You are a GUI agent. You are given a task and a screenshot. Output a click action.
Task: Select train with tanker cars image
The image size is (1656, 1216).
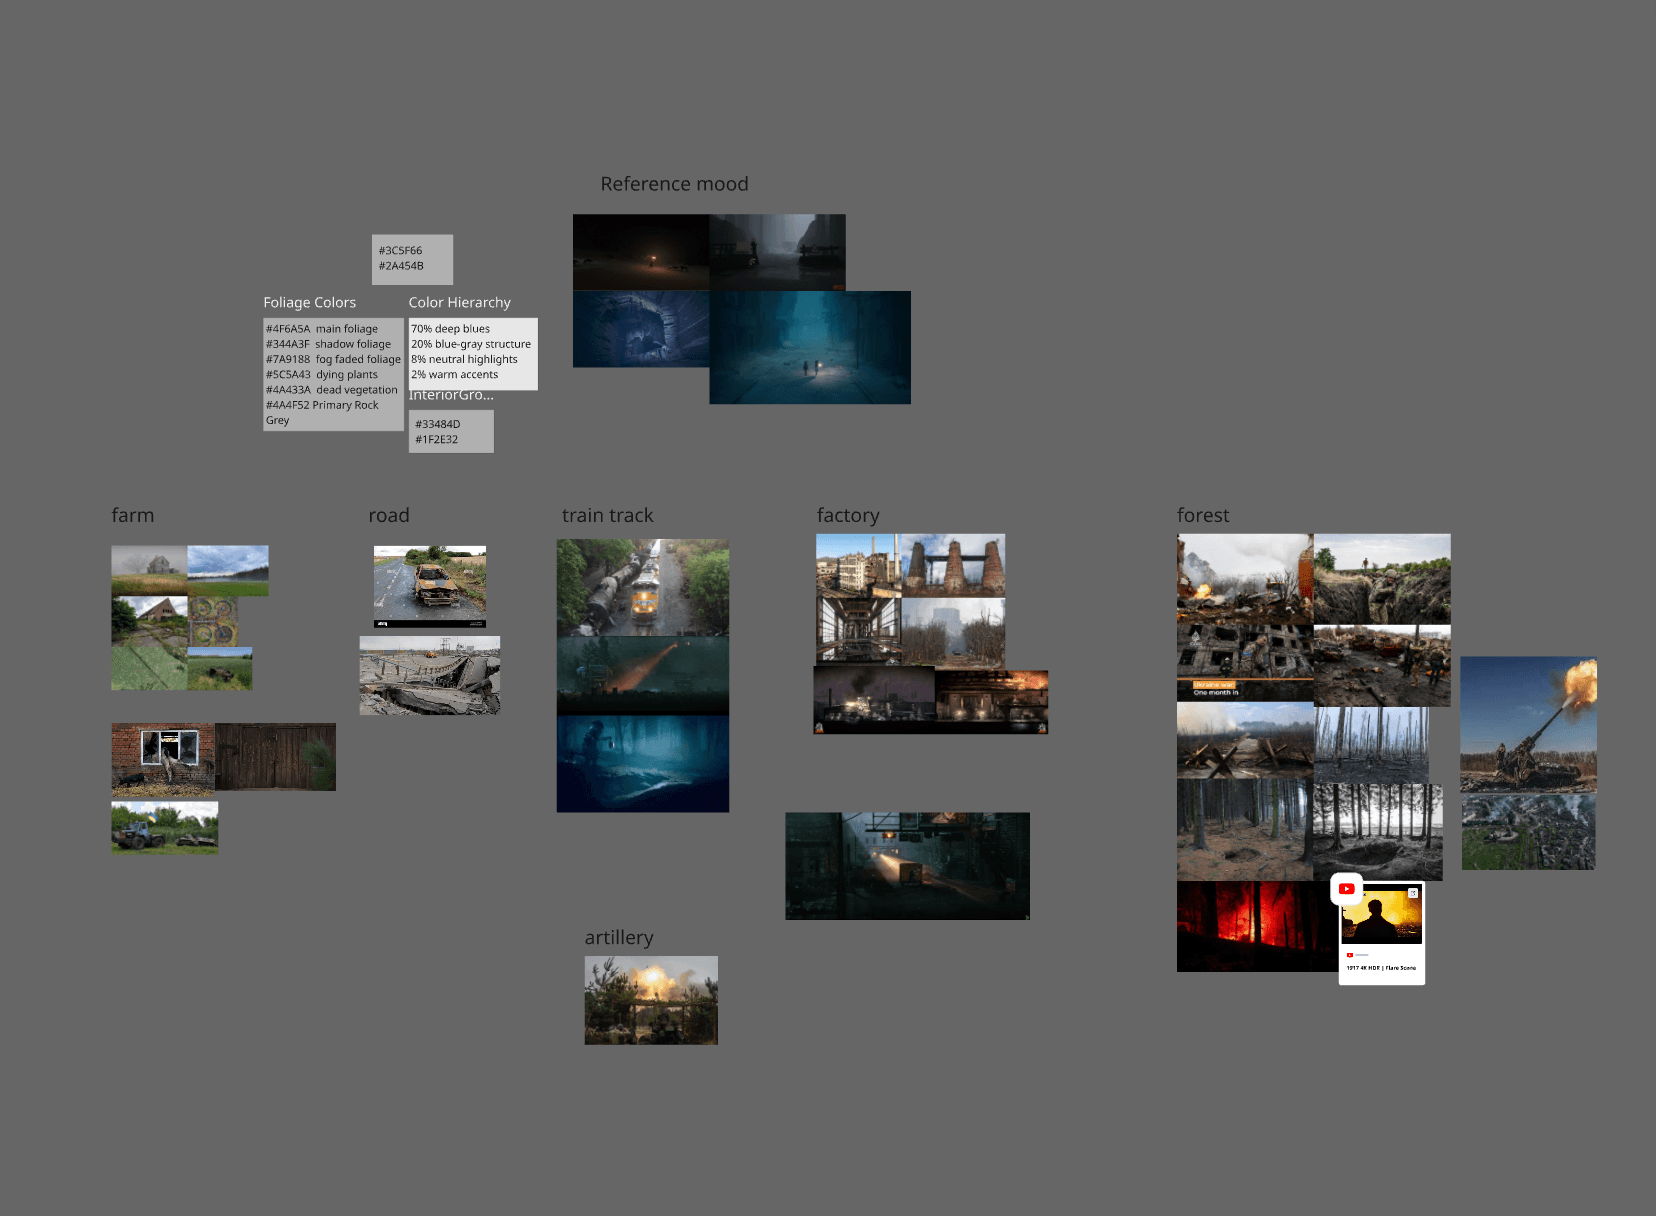click(643, 587)
